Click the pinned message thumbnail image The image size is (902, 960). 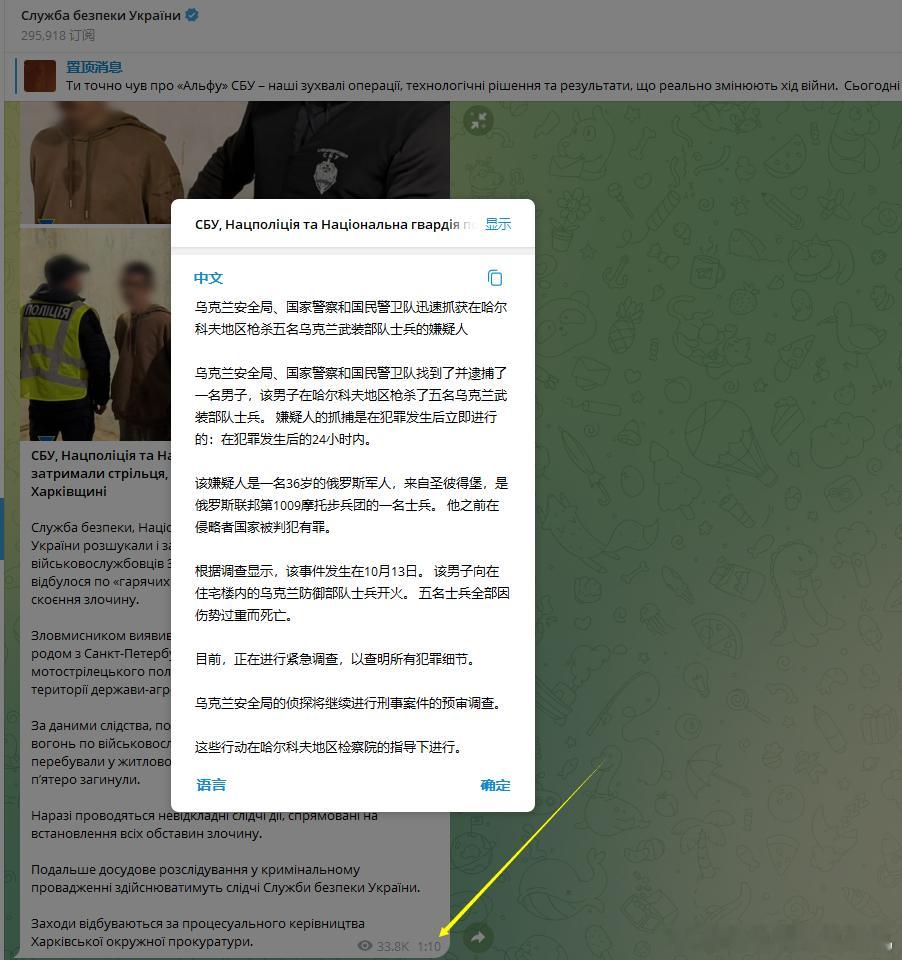[40, 76]
